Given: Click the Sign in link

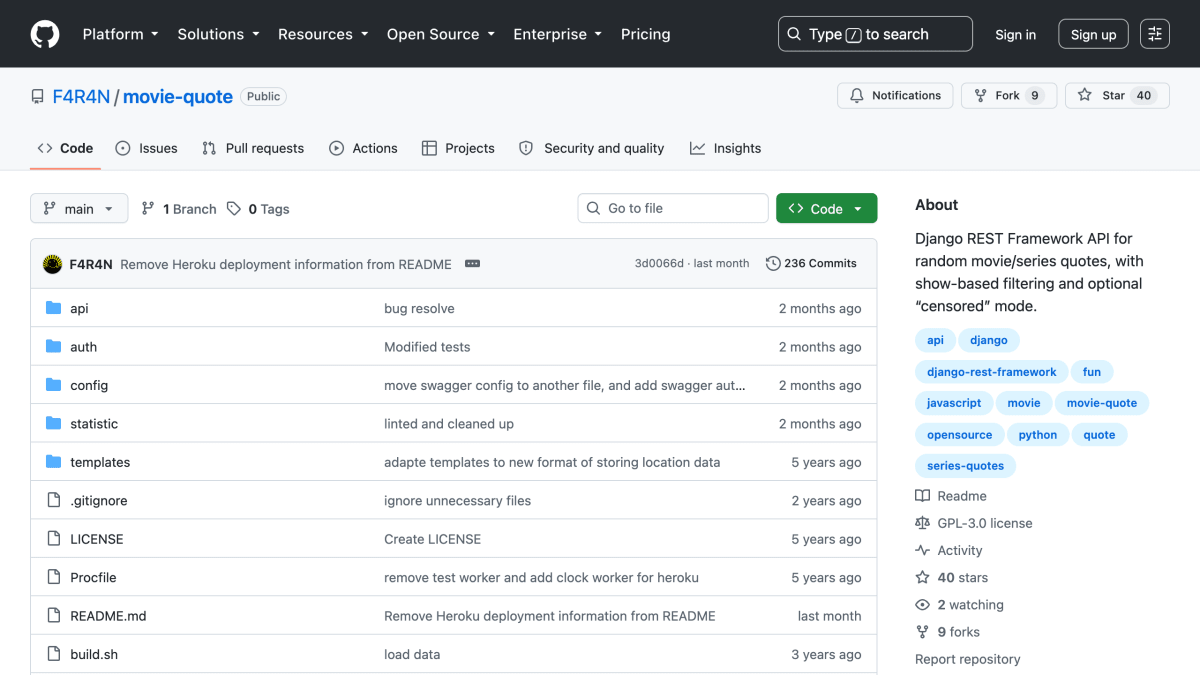Looking at the screenshot, I should point(1016,34).
